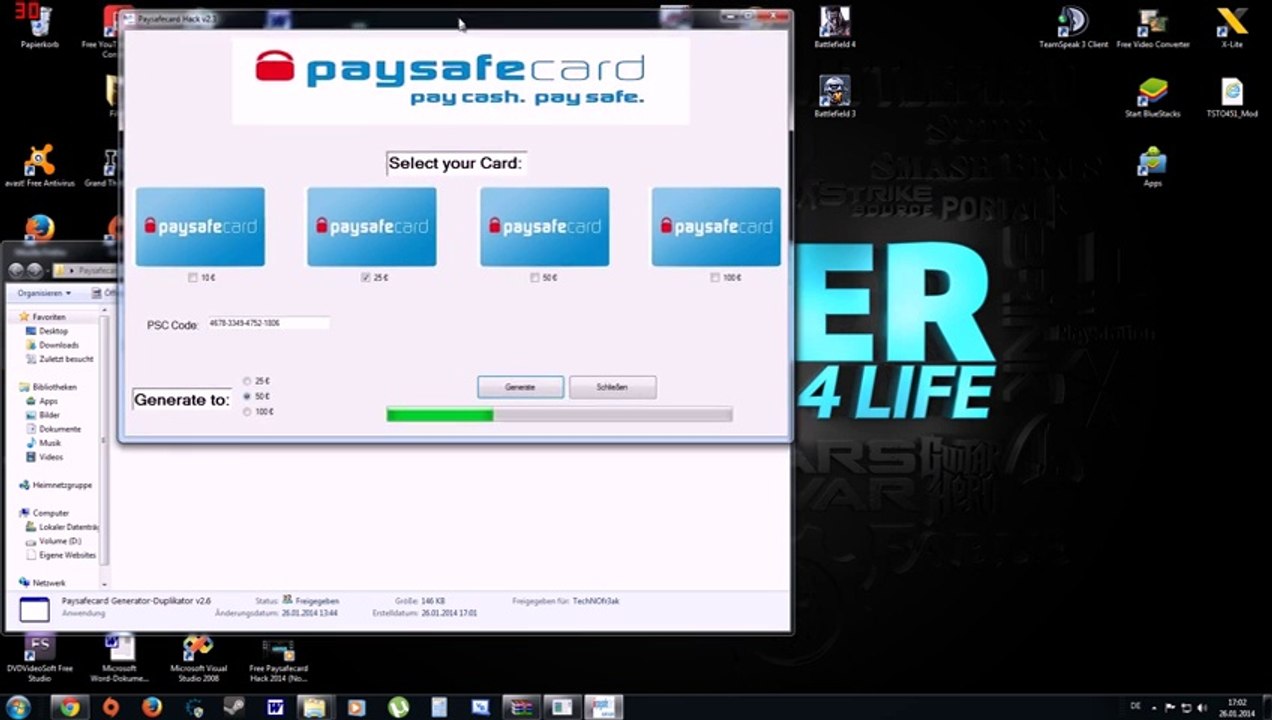Click the 50 € paysafecard thumbnail
The height and width of the screenshot is (720, 1272).
click(x=544, y=227)
